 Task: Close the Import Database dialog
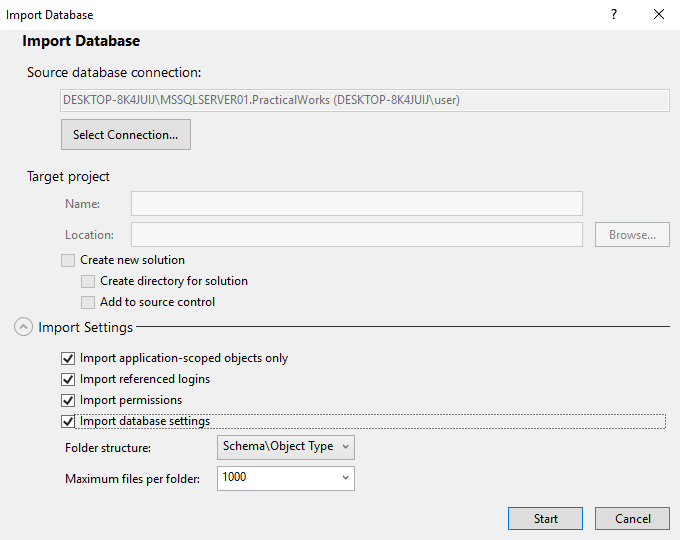(x=658, y=14)
